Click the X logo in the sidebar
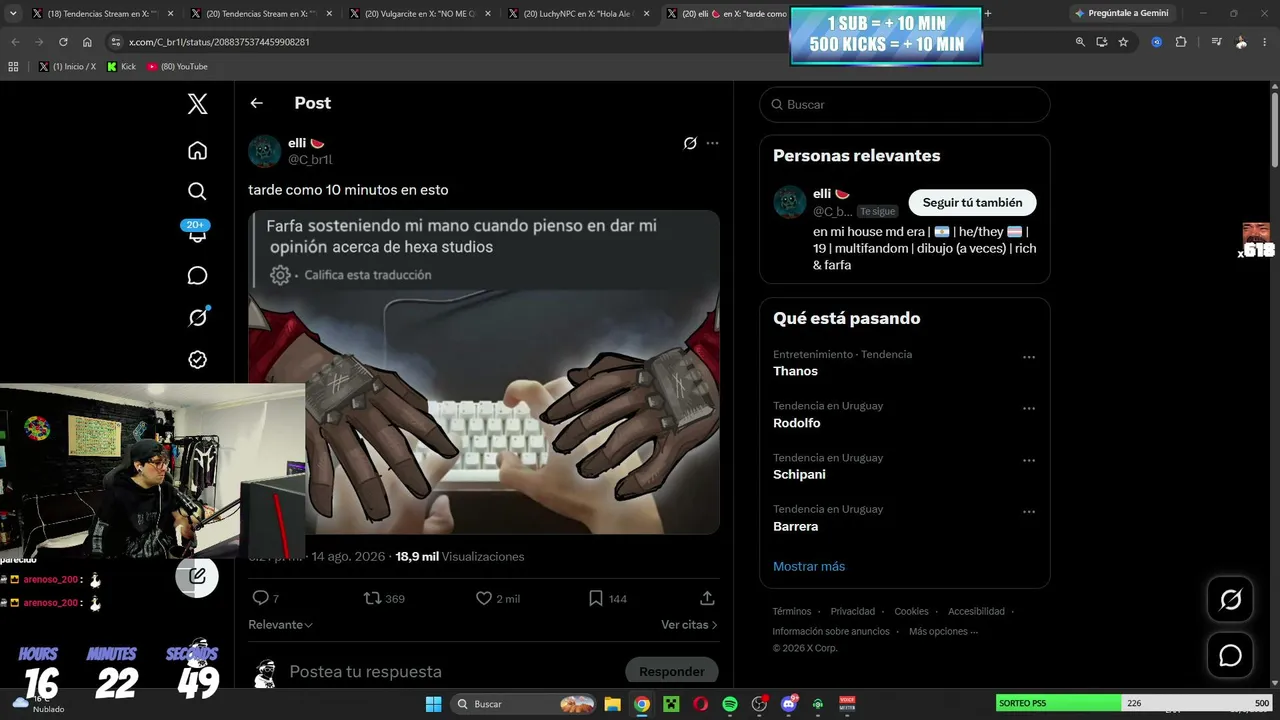 tap(198, 104)
